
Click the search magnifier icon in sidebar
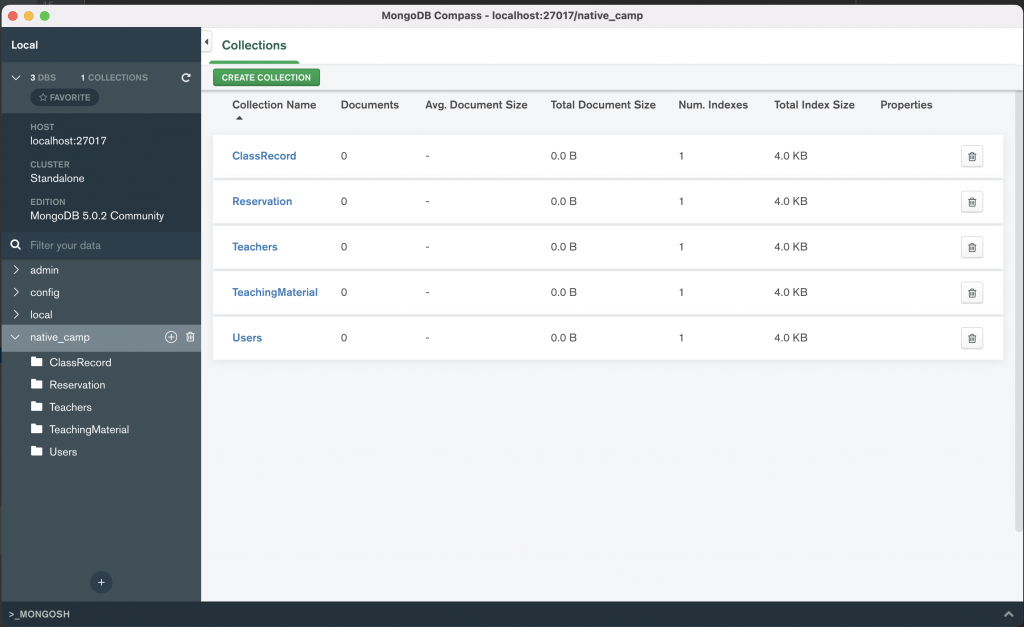[x=16, y=245]
